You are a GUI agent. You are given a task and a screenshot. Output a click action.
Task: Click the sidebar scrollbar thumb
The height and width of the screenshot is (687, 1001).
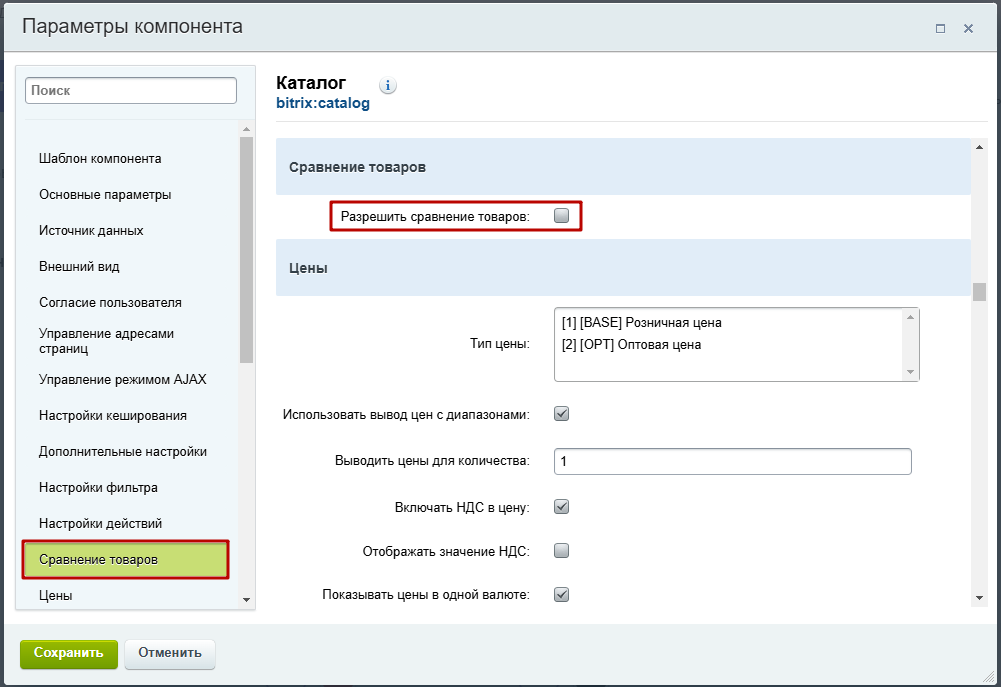(246, 250)
